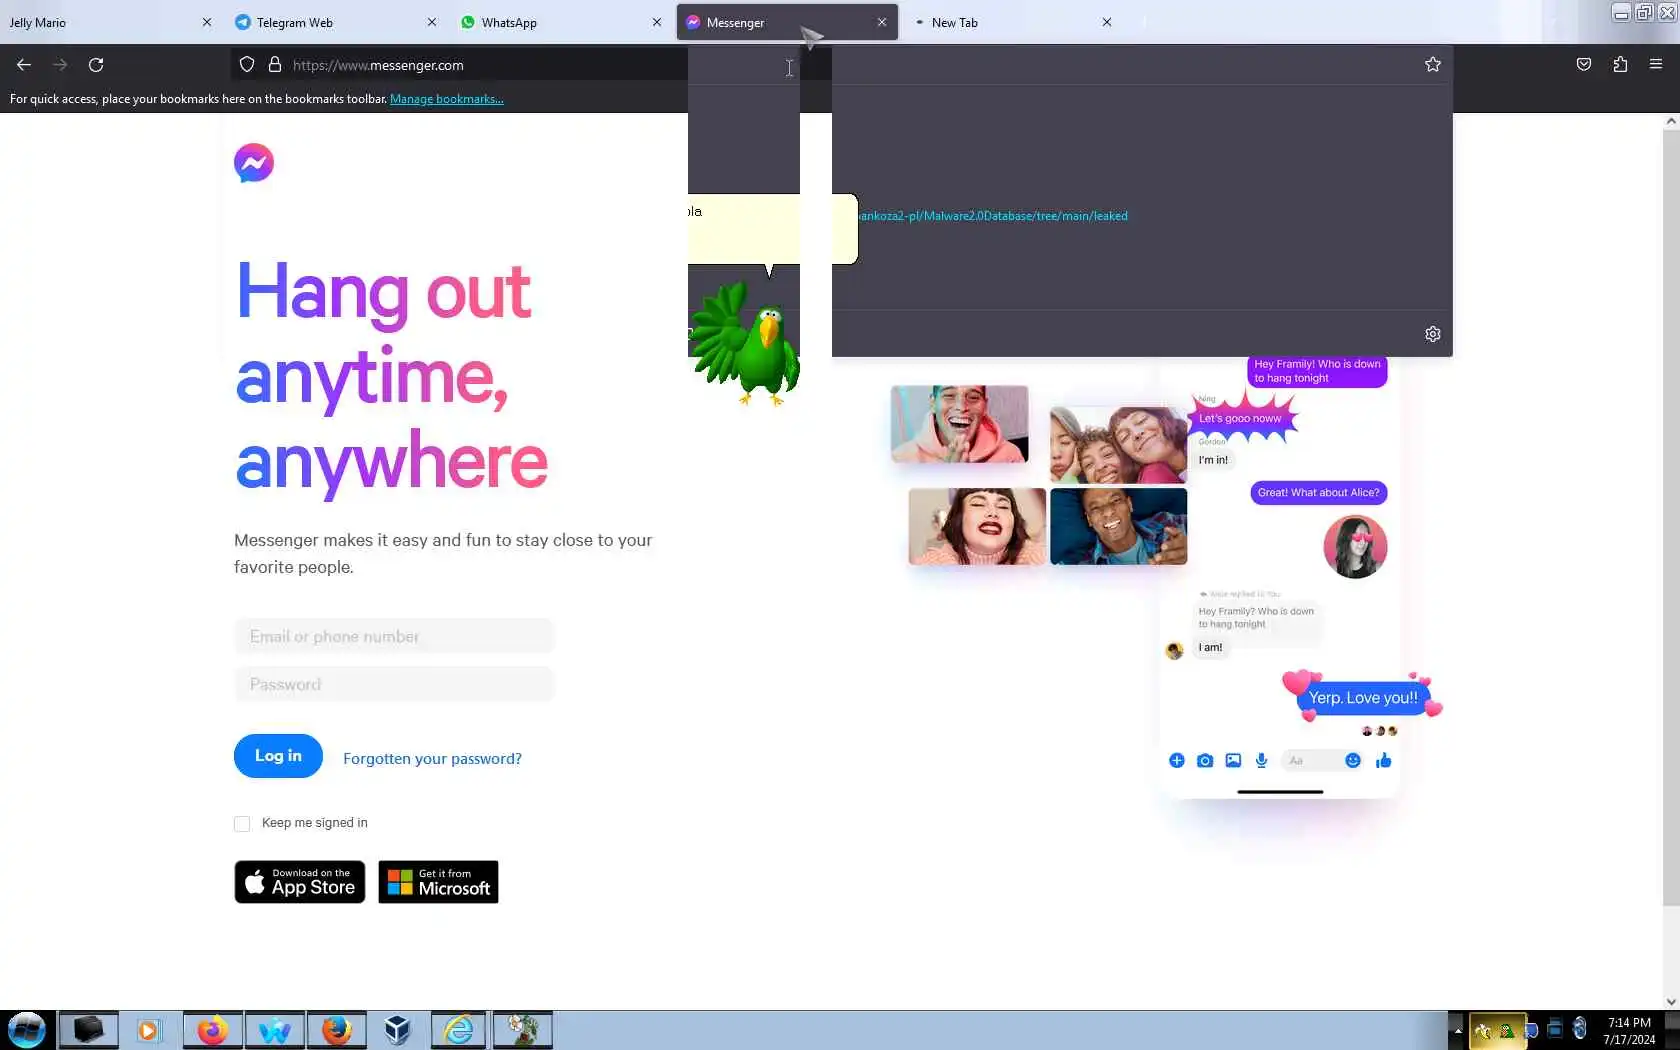The height and width of the screenshot is (1050, 1680).
Task: Open VirtualBox cube icon in taskbar
Action: point(397,1030)
